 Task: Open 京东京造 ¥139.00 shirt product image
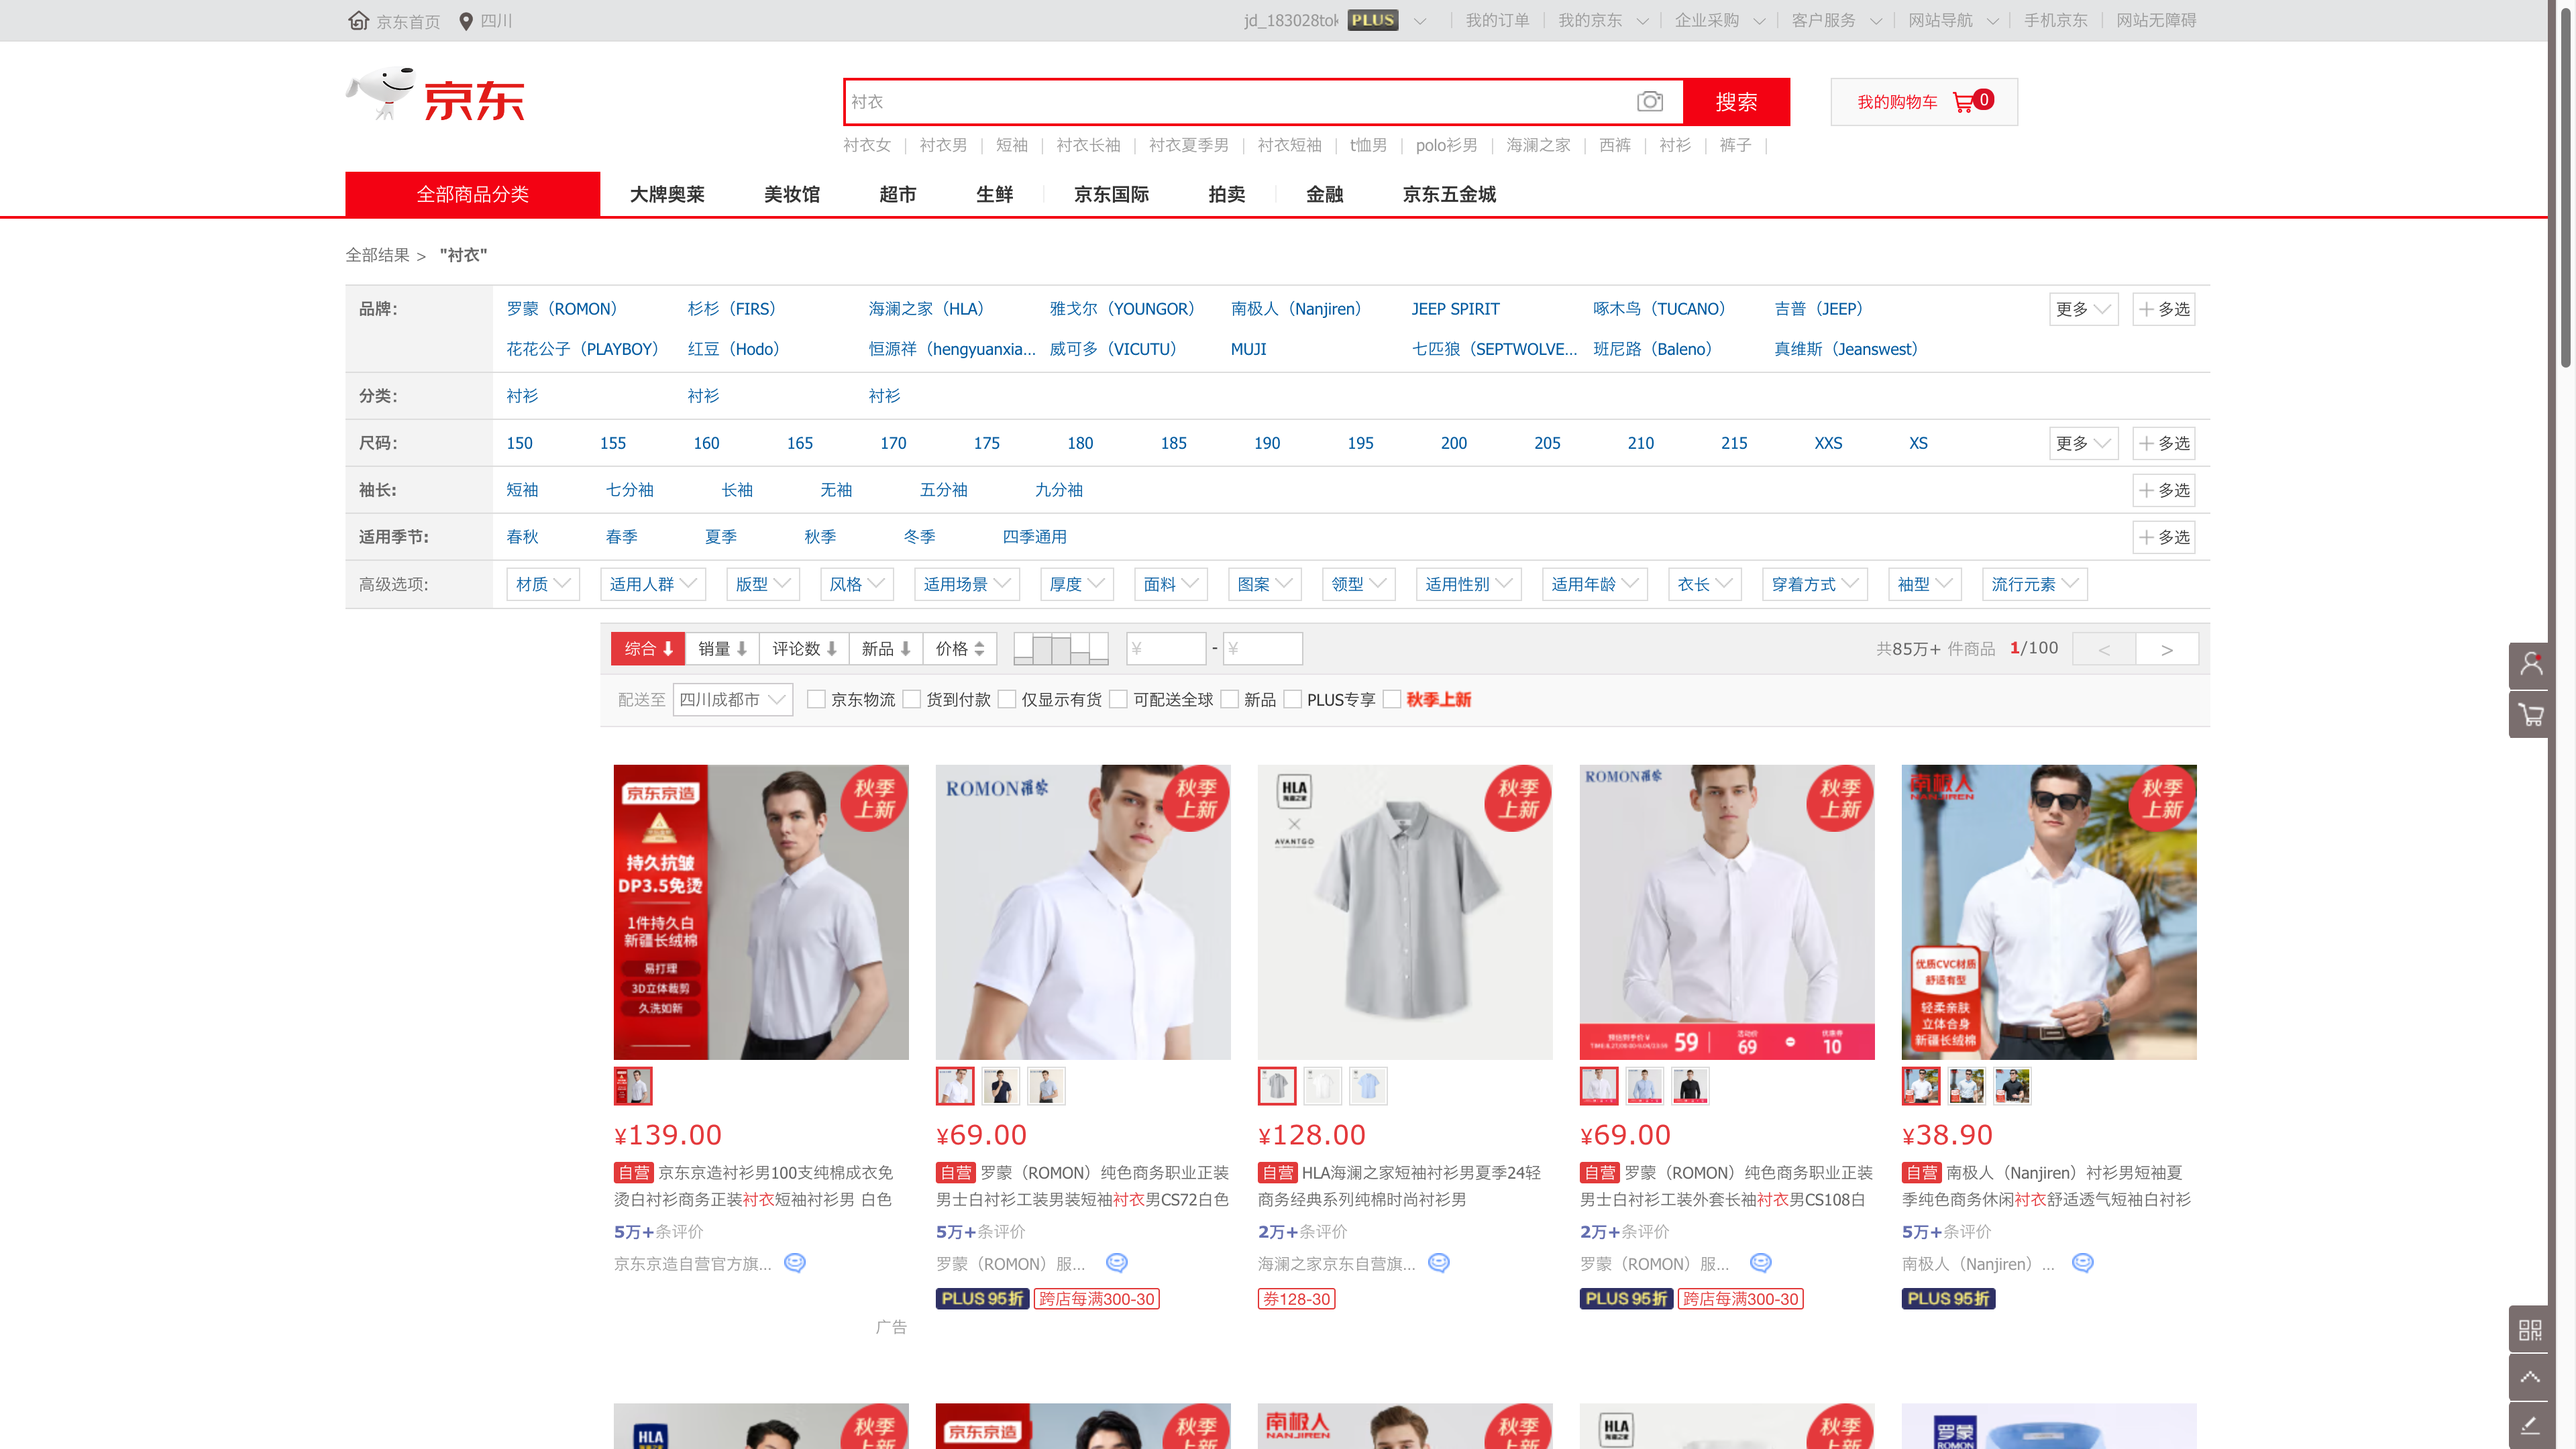pos(761,912)
